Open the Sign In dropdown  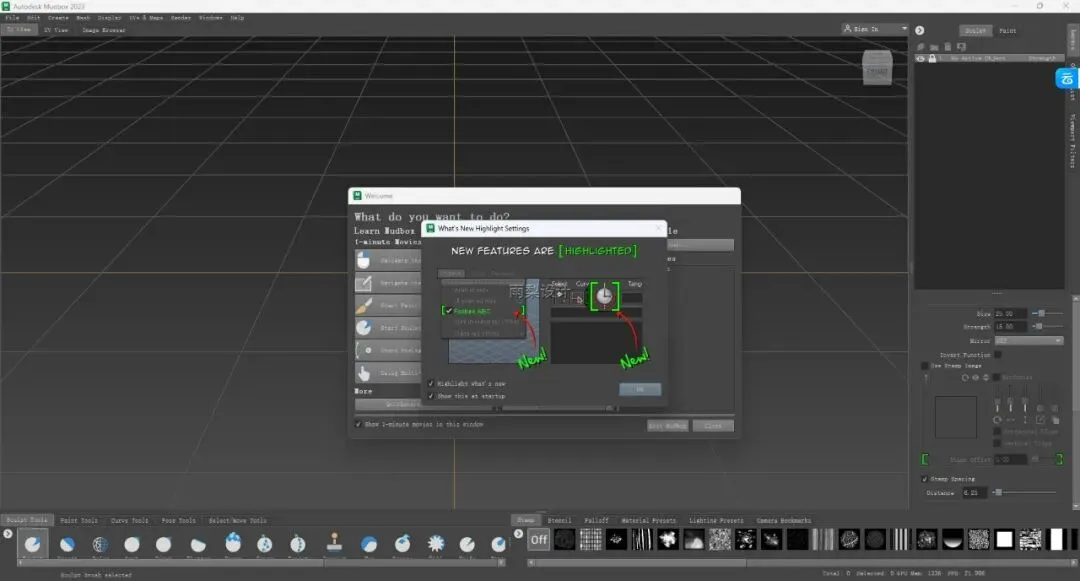tap(875, 29)
